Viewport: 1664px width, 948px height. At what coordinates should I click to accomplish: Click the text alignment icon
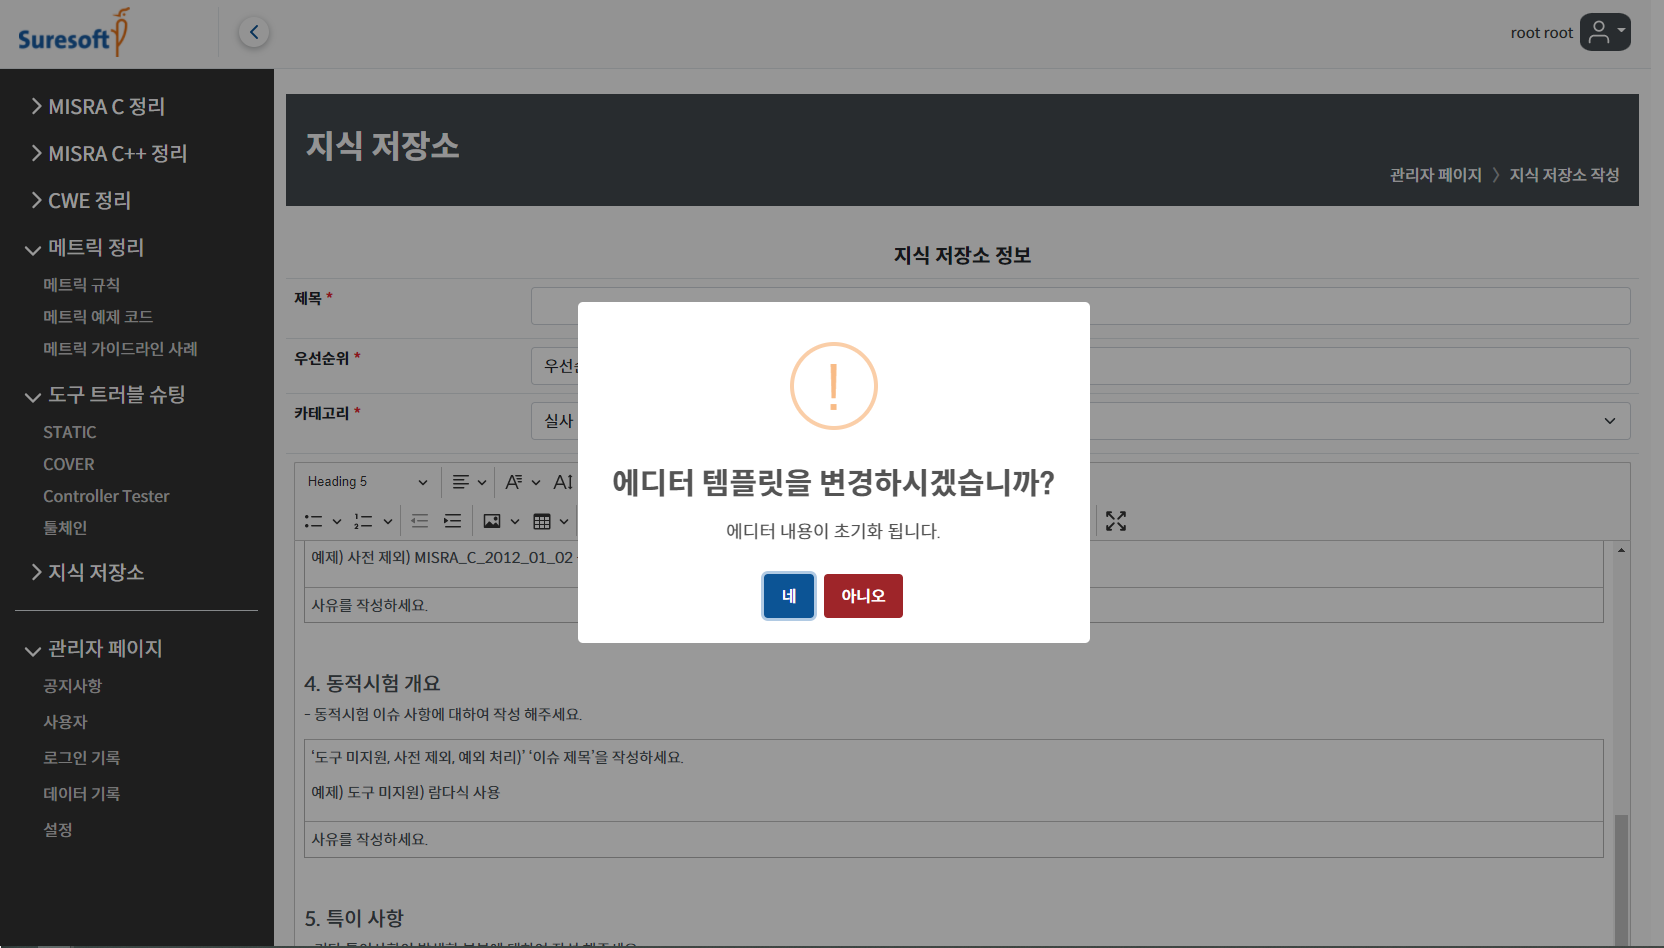(461, 482)
